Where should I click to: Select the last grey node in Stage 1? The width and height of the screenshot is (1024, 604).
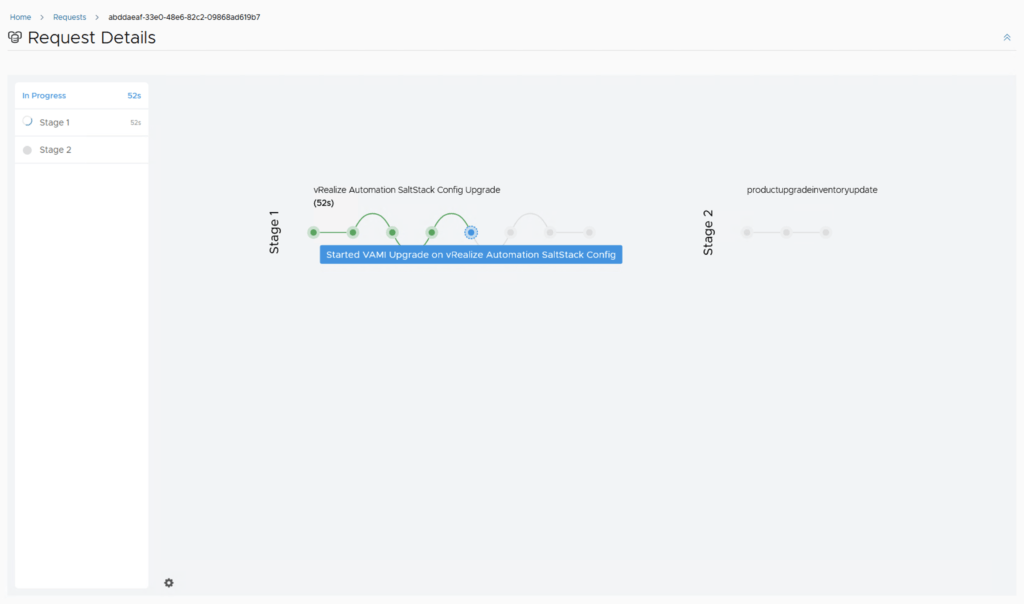point(589,232)
